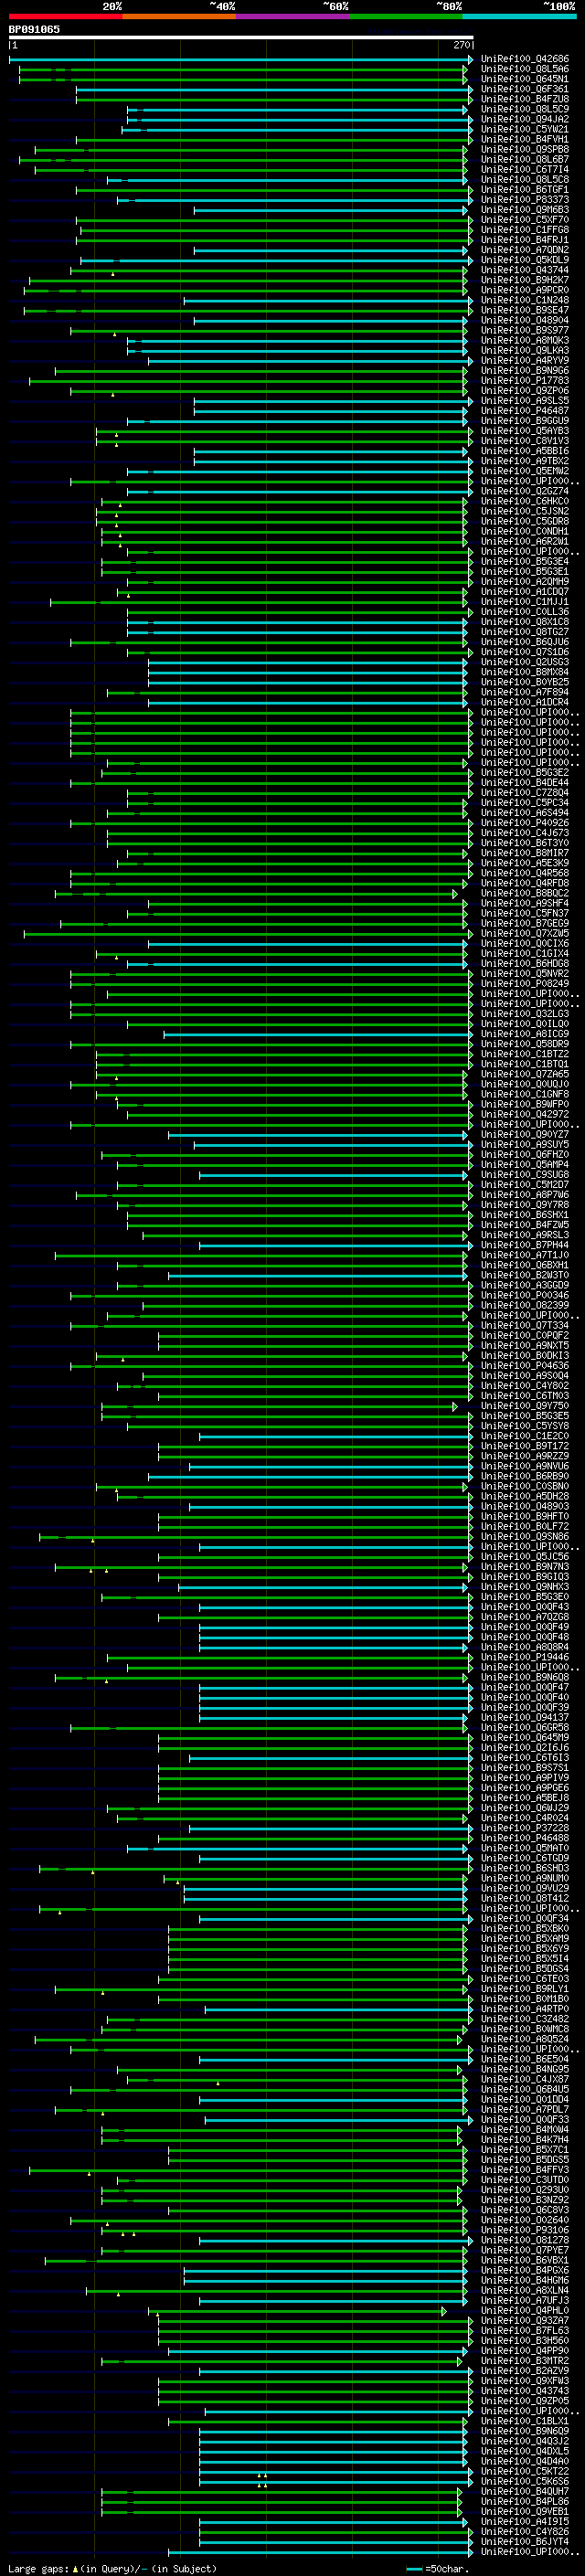The image size is (585, 2576).
Task: Select hit UniRef100_B4FZU8
Action: point(525,99)
